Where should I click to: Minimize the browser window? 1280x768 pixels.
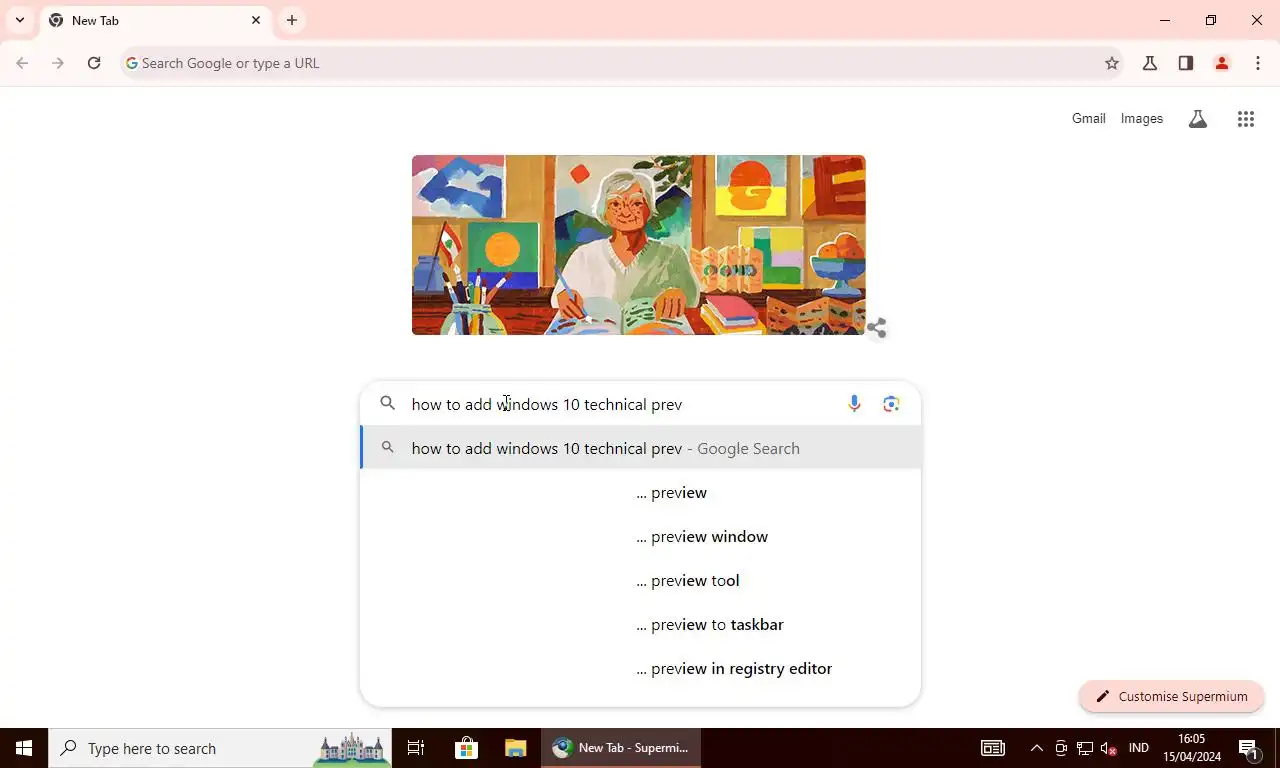[x=1165, y=20]
